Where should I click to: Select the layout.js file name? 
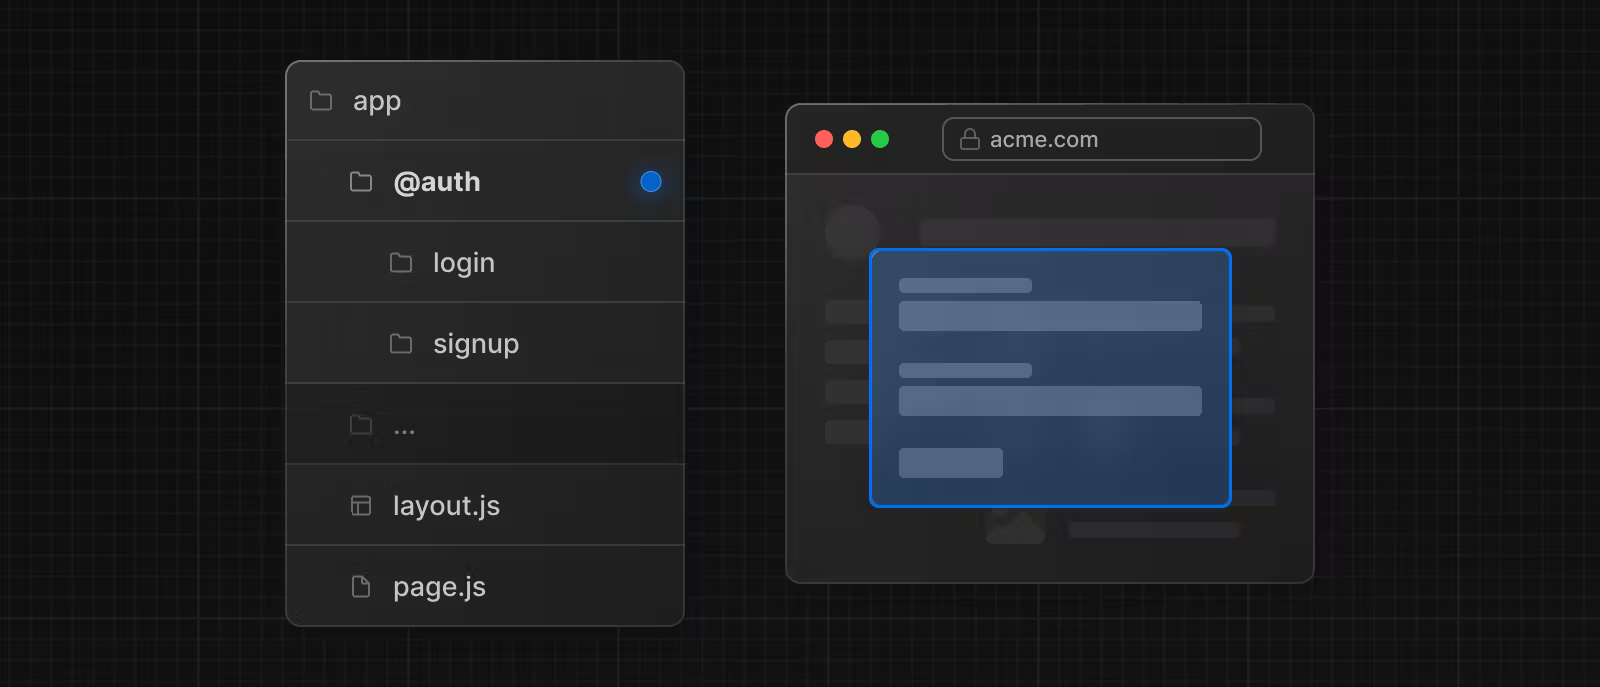pyautogui.click(x=446, y=506)
